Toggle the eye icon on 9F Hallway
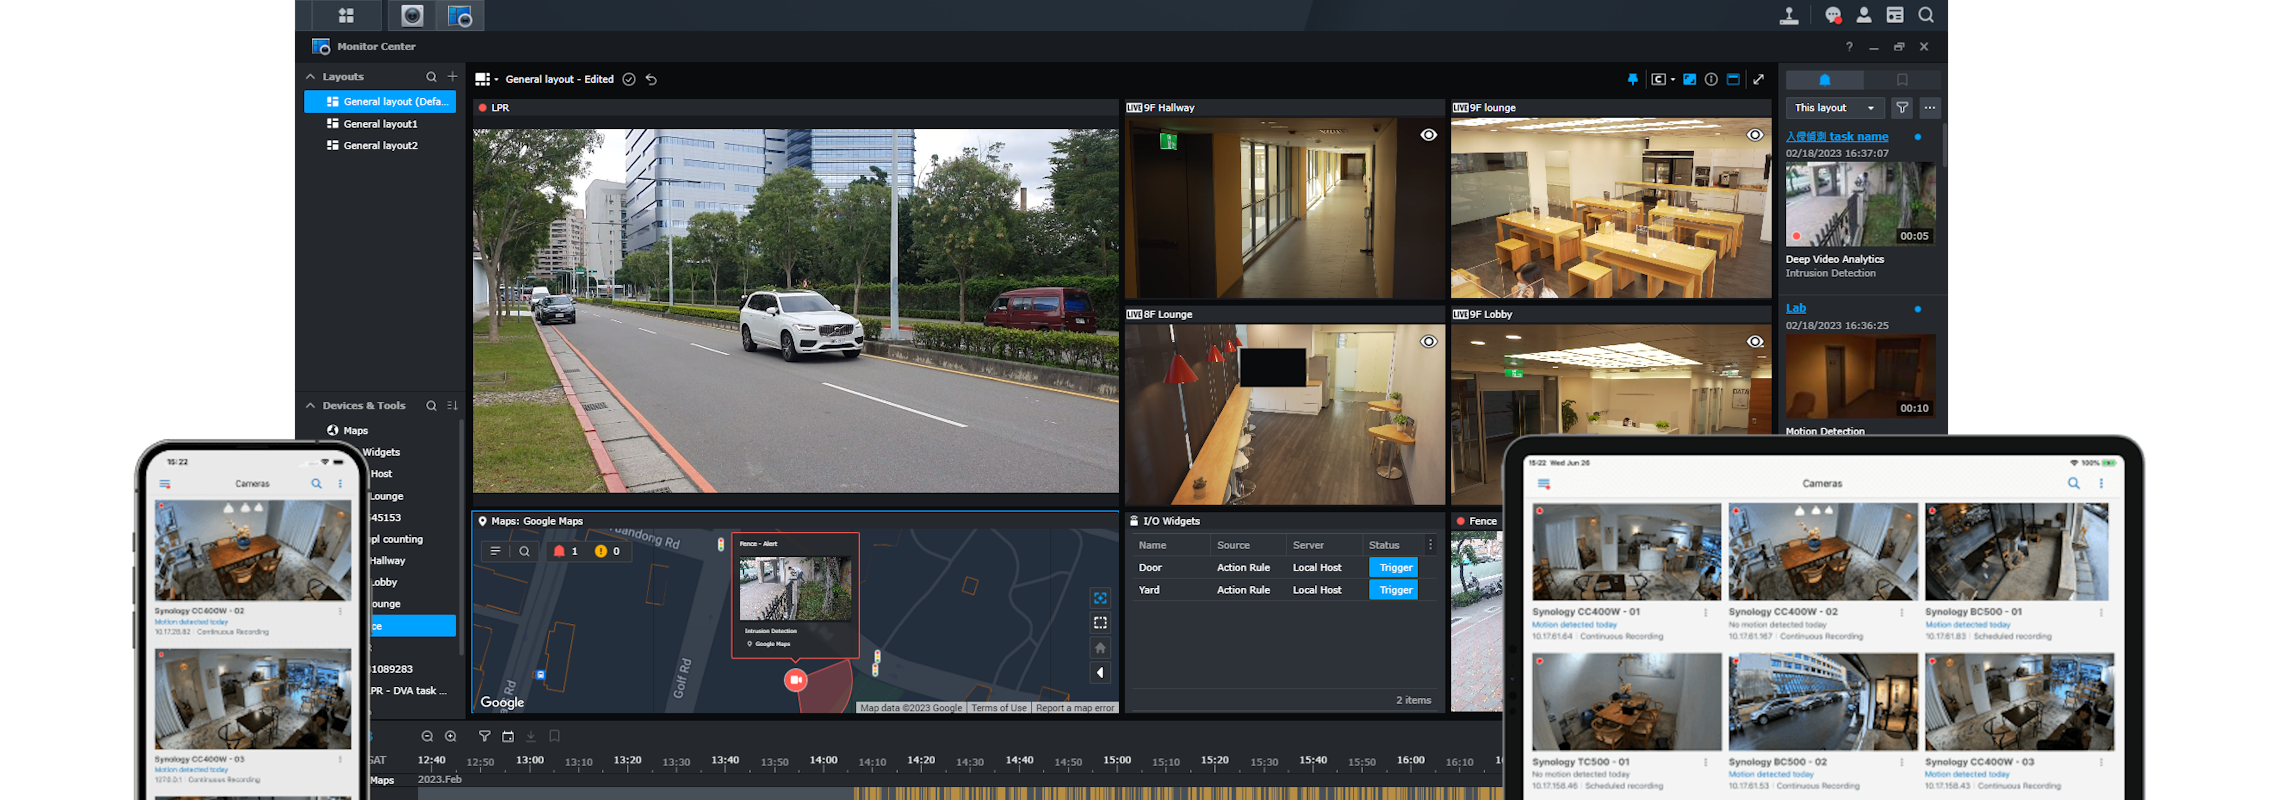This screenshot has height=800, width=2280. click(x=1428, y=135)
